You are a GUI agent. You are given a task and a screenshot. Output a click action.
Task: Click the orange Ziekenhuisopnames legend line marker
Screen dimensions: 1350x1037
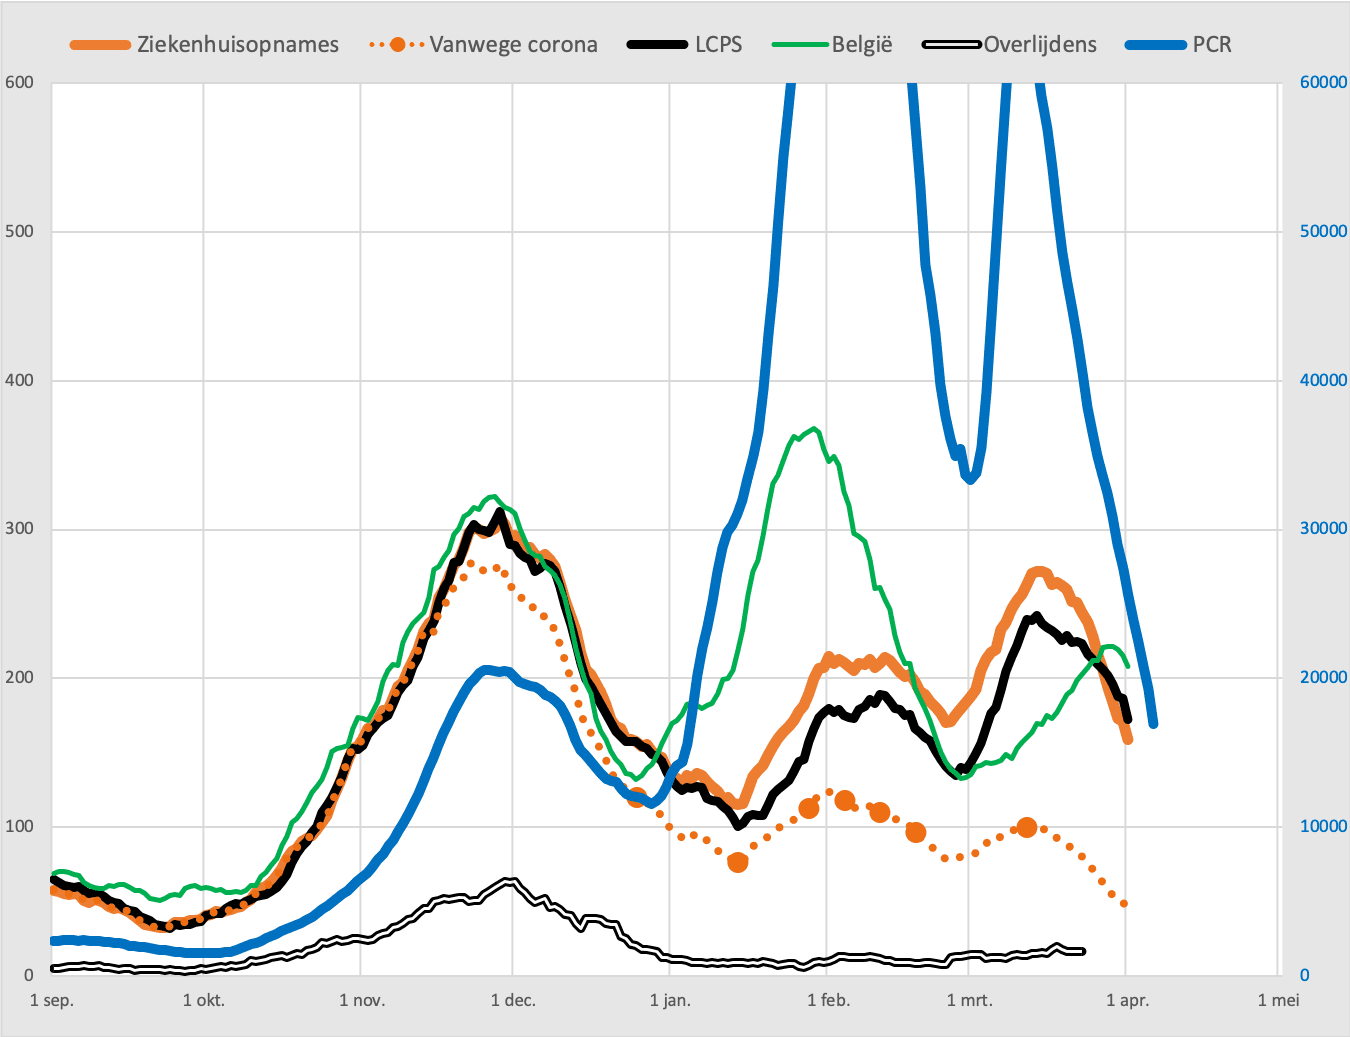point(100,45)
